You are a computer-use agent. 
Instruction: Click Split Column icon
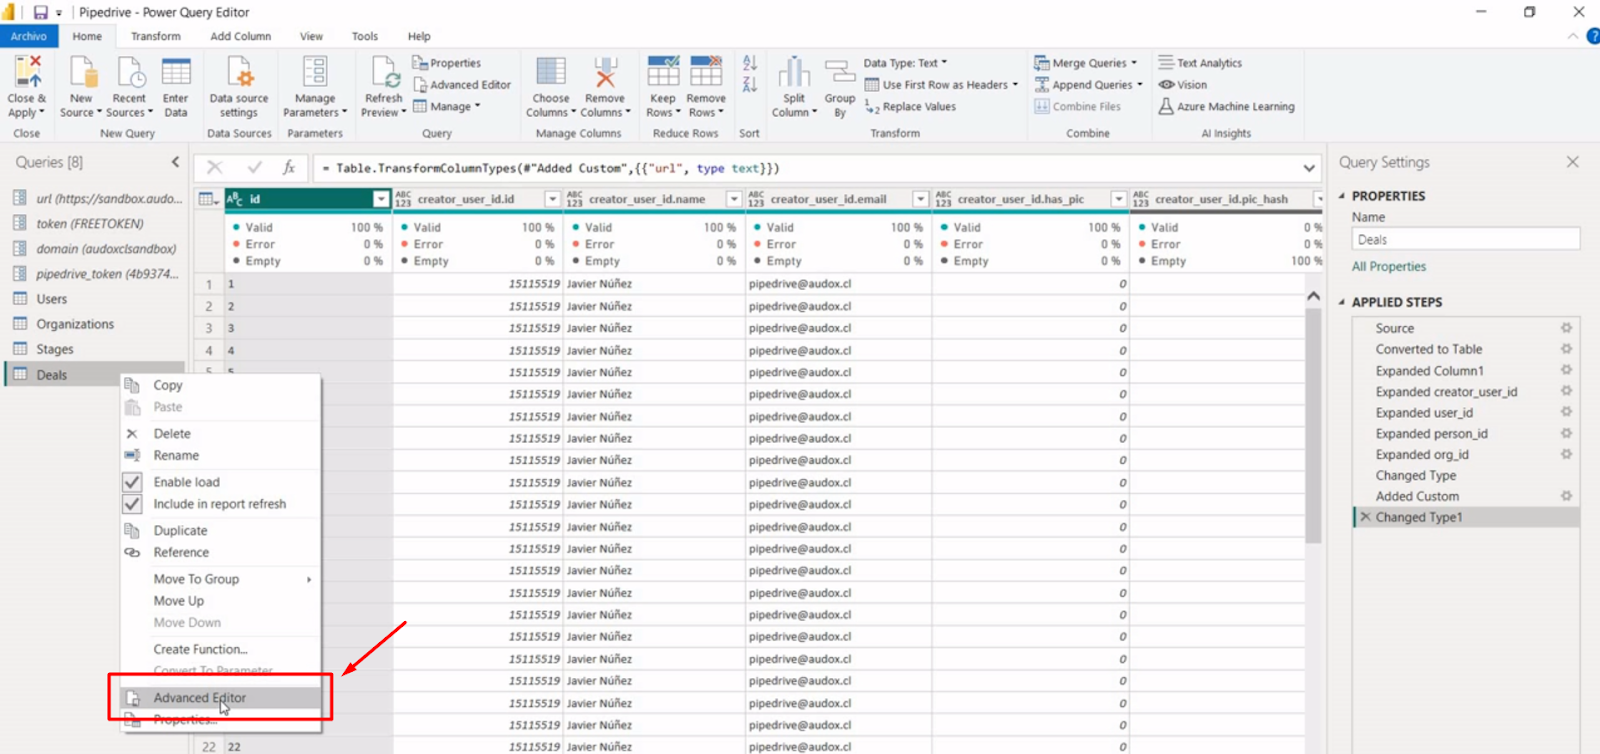(x=794, y=72)
